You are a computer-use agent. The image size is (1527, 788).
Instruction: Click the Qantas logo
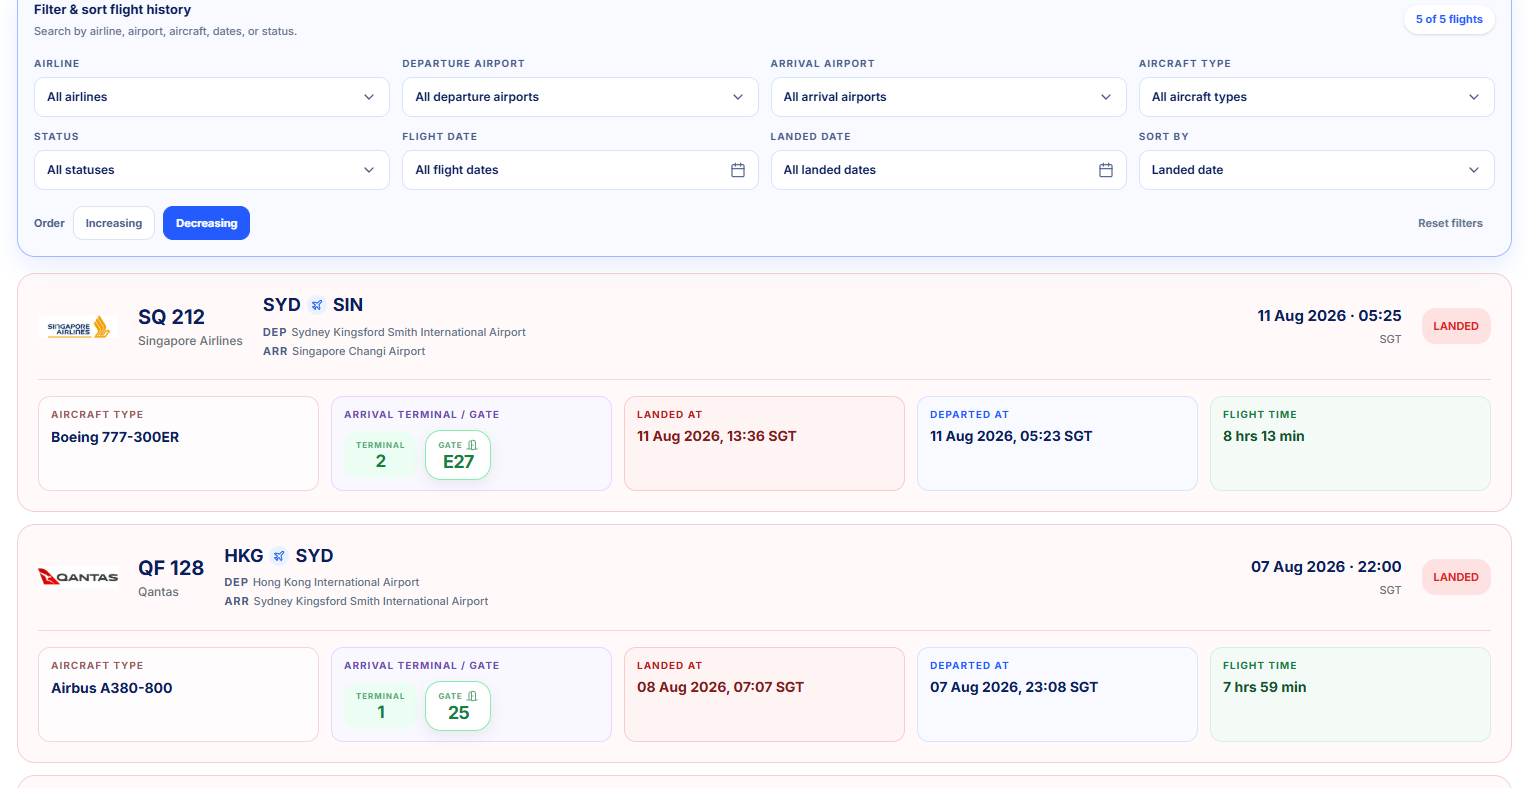[x=78, y=577]
